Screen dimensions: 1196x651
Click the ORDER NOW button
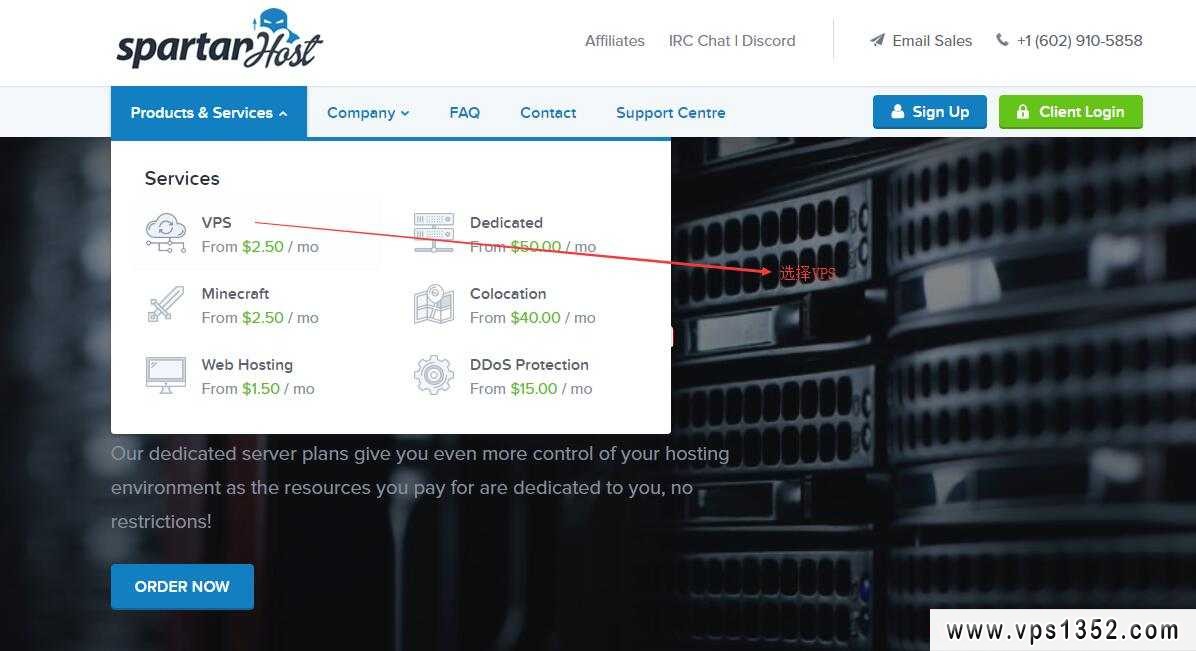182,587
